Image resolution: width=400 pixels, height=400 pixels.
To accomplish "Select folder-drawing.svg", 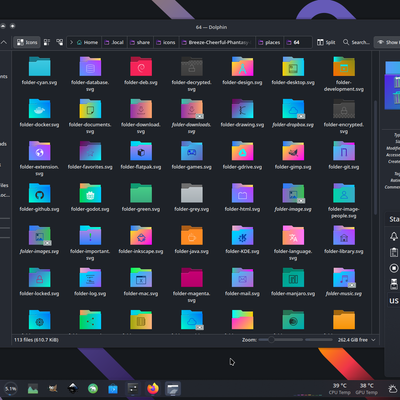I will pos(242,113).
